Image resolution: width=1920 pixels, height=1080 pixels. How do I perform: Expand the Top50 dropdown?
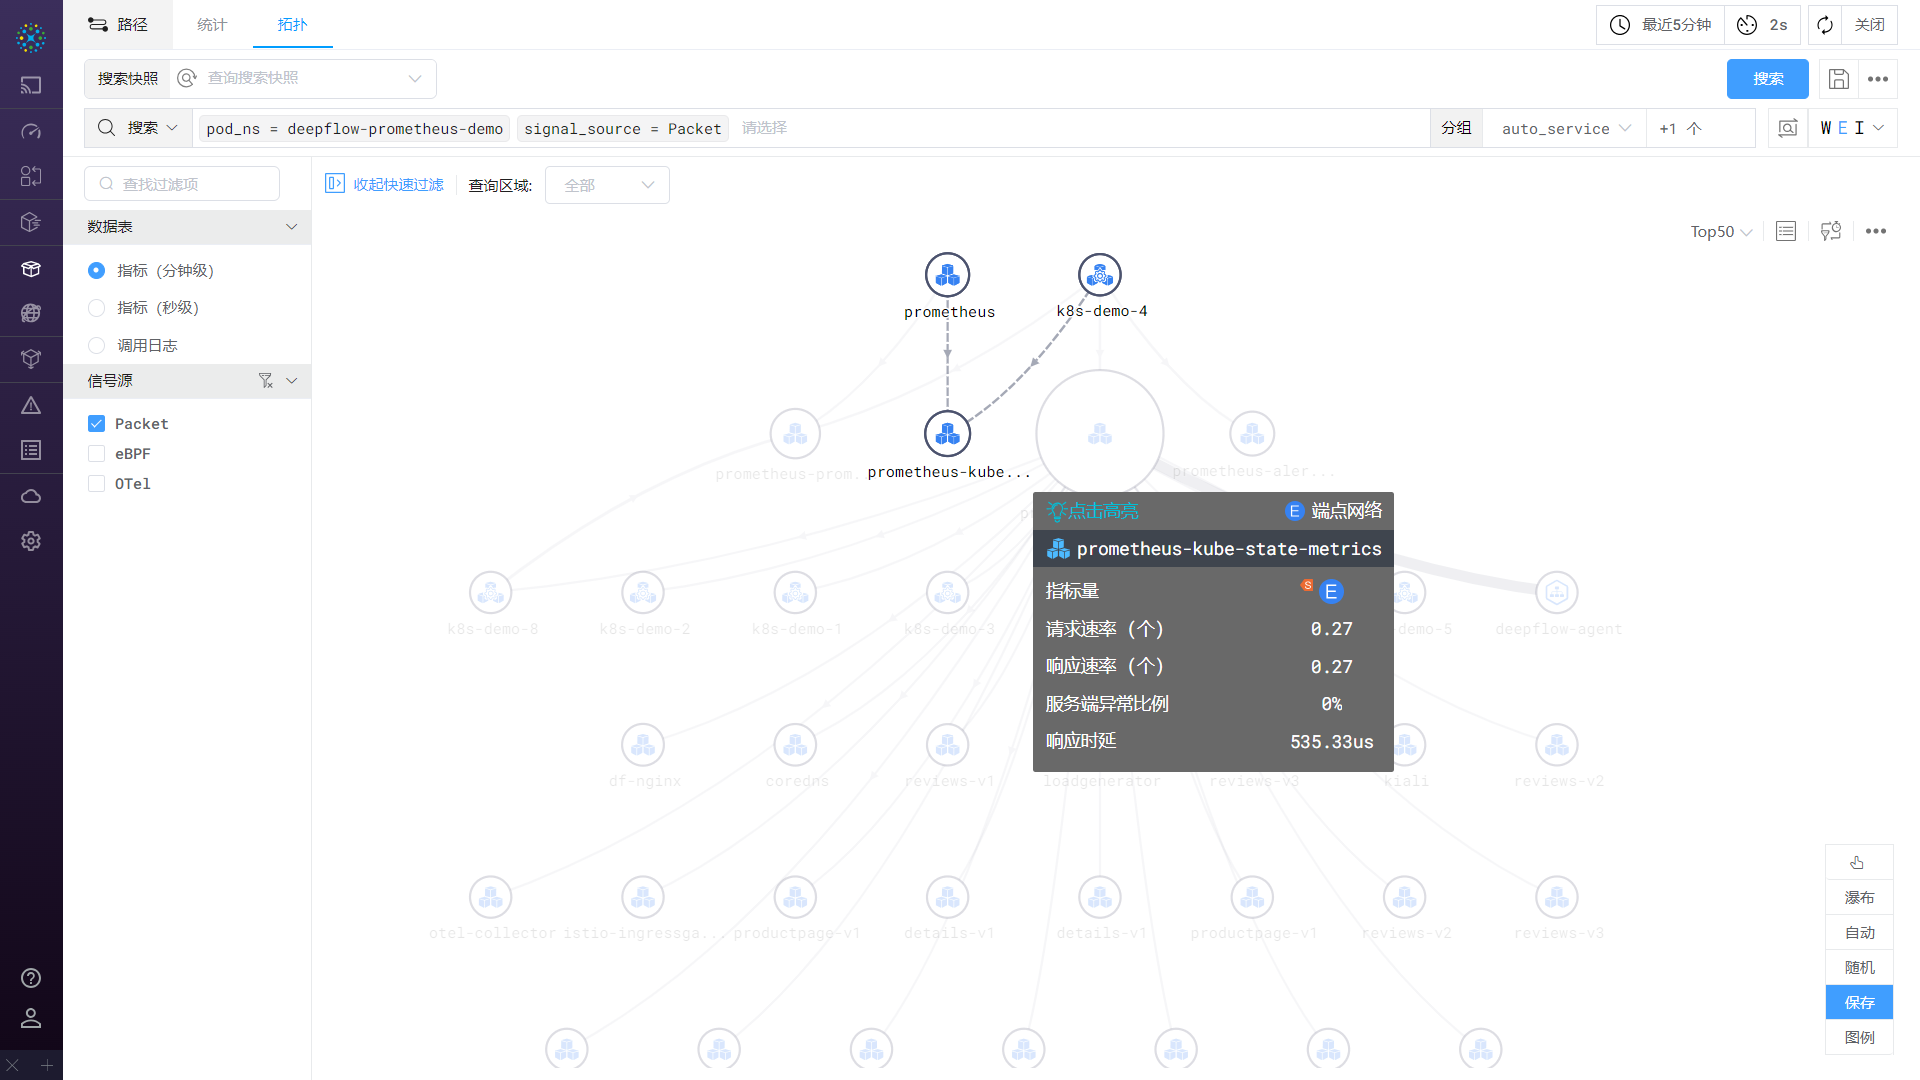tap(1720, 232)
